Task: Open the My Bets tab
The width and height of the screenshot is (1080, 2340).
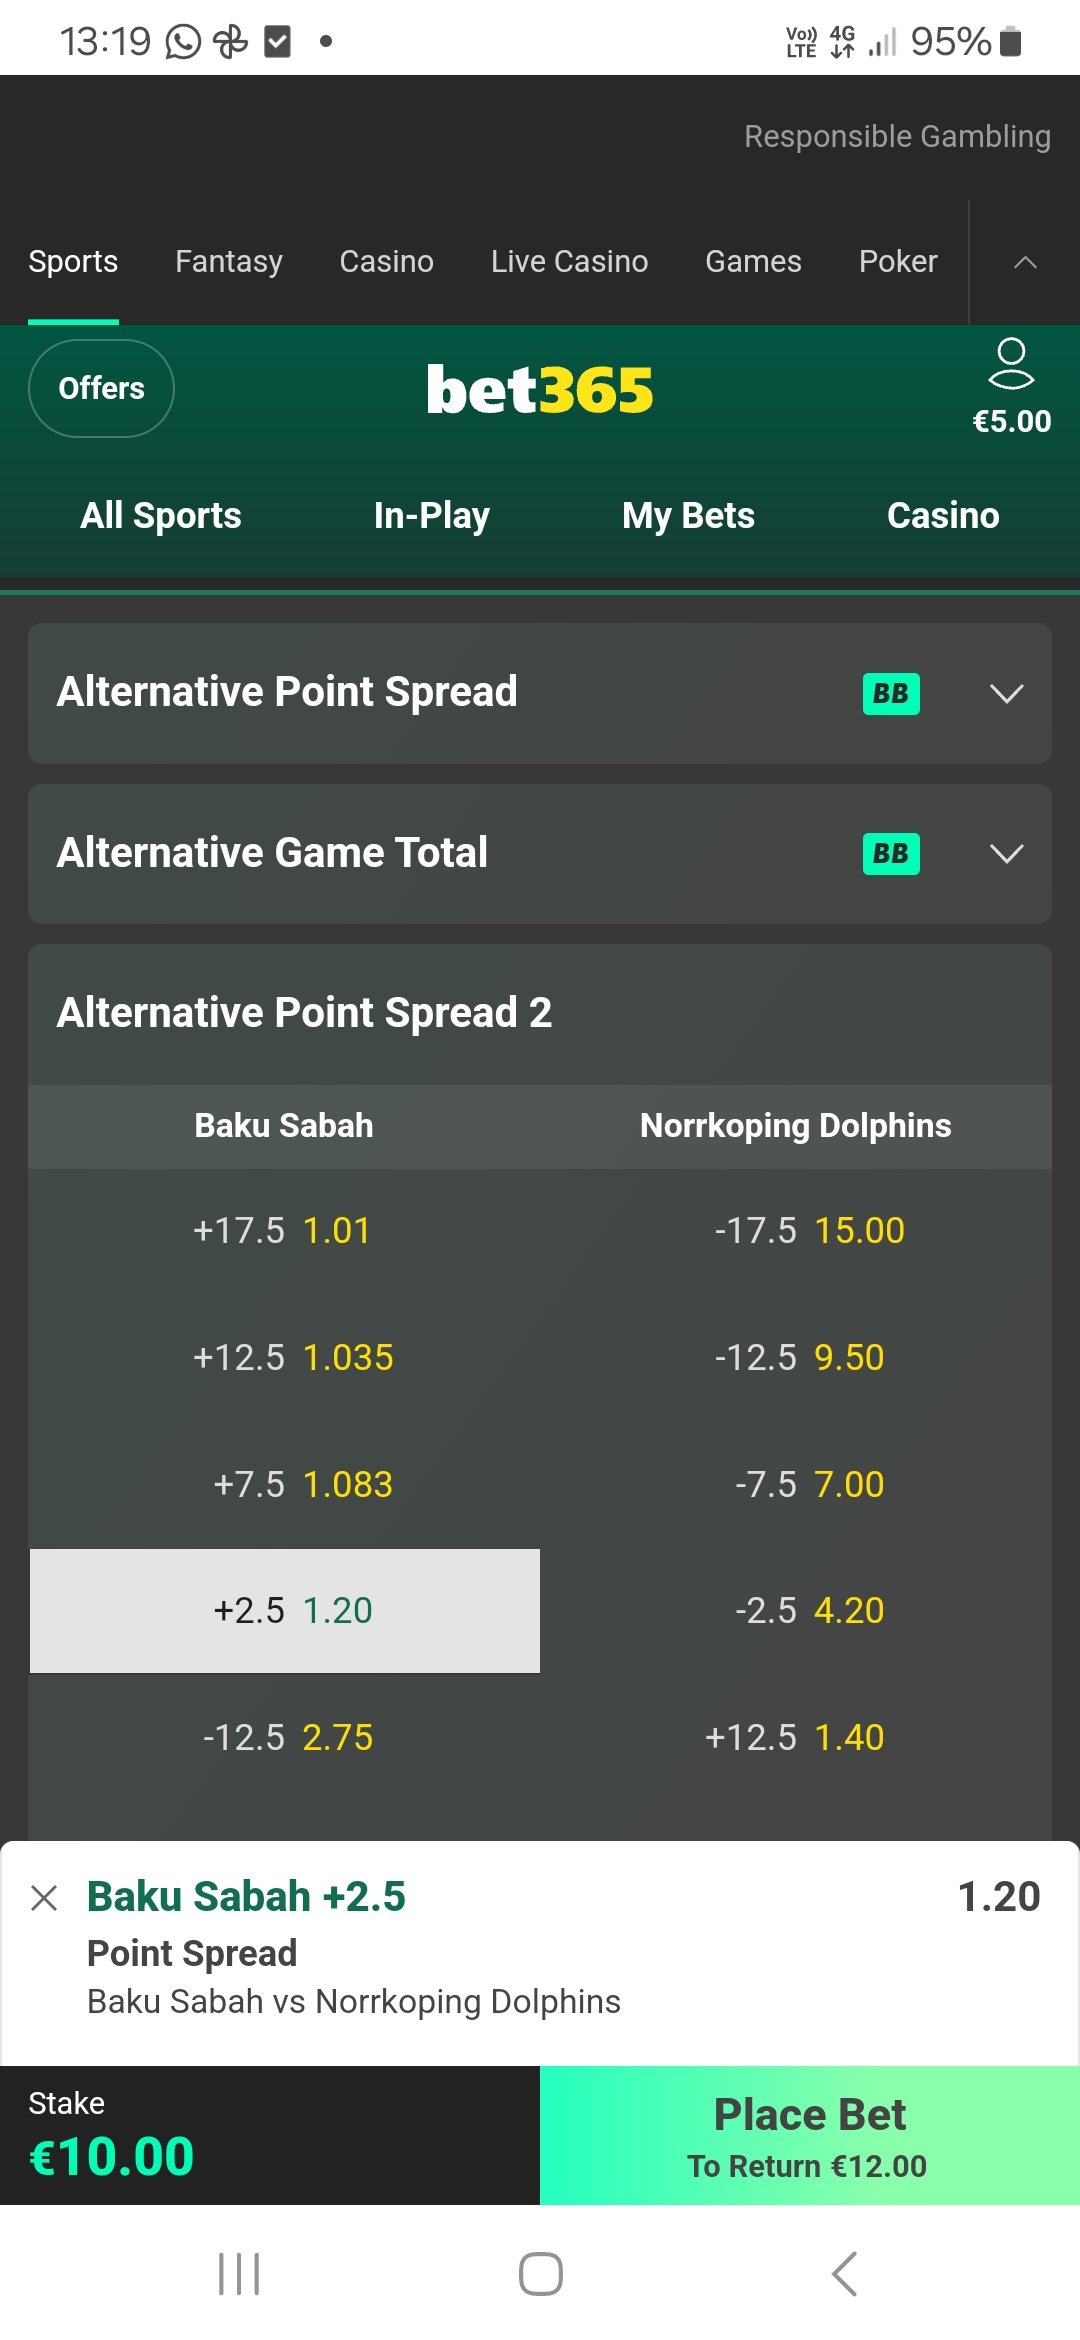Action: (688, 515)
